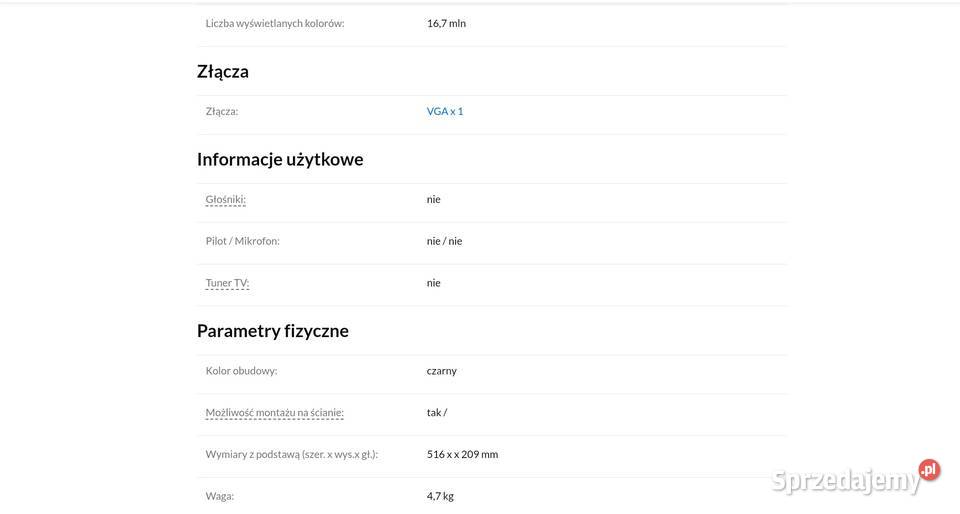Screen dimensions: 960x514
Task: Click the 4,7 kg weight value
Action: [x=440, y=496]
